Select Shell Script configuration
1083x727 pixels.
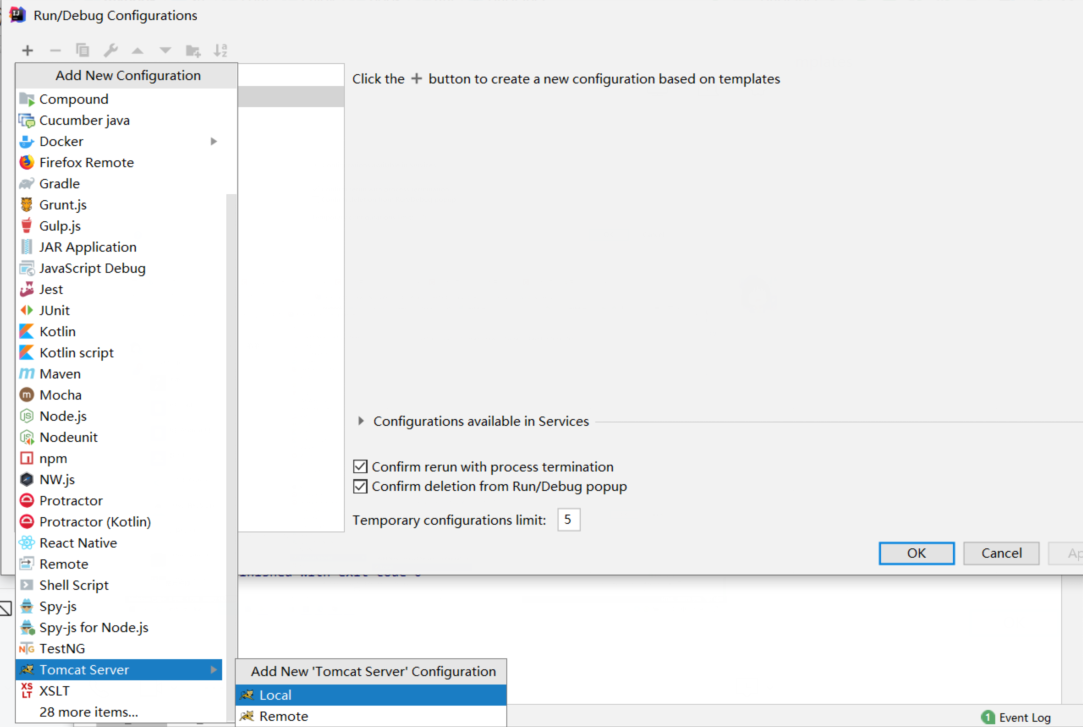(121, 585)
